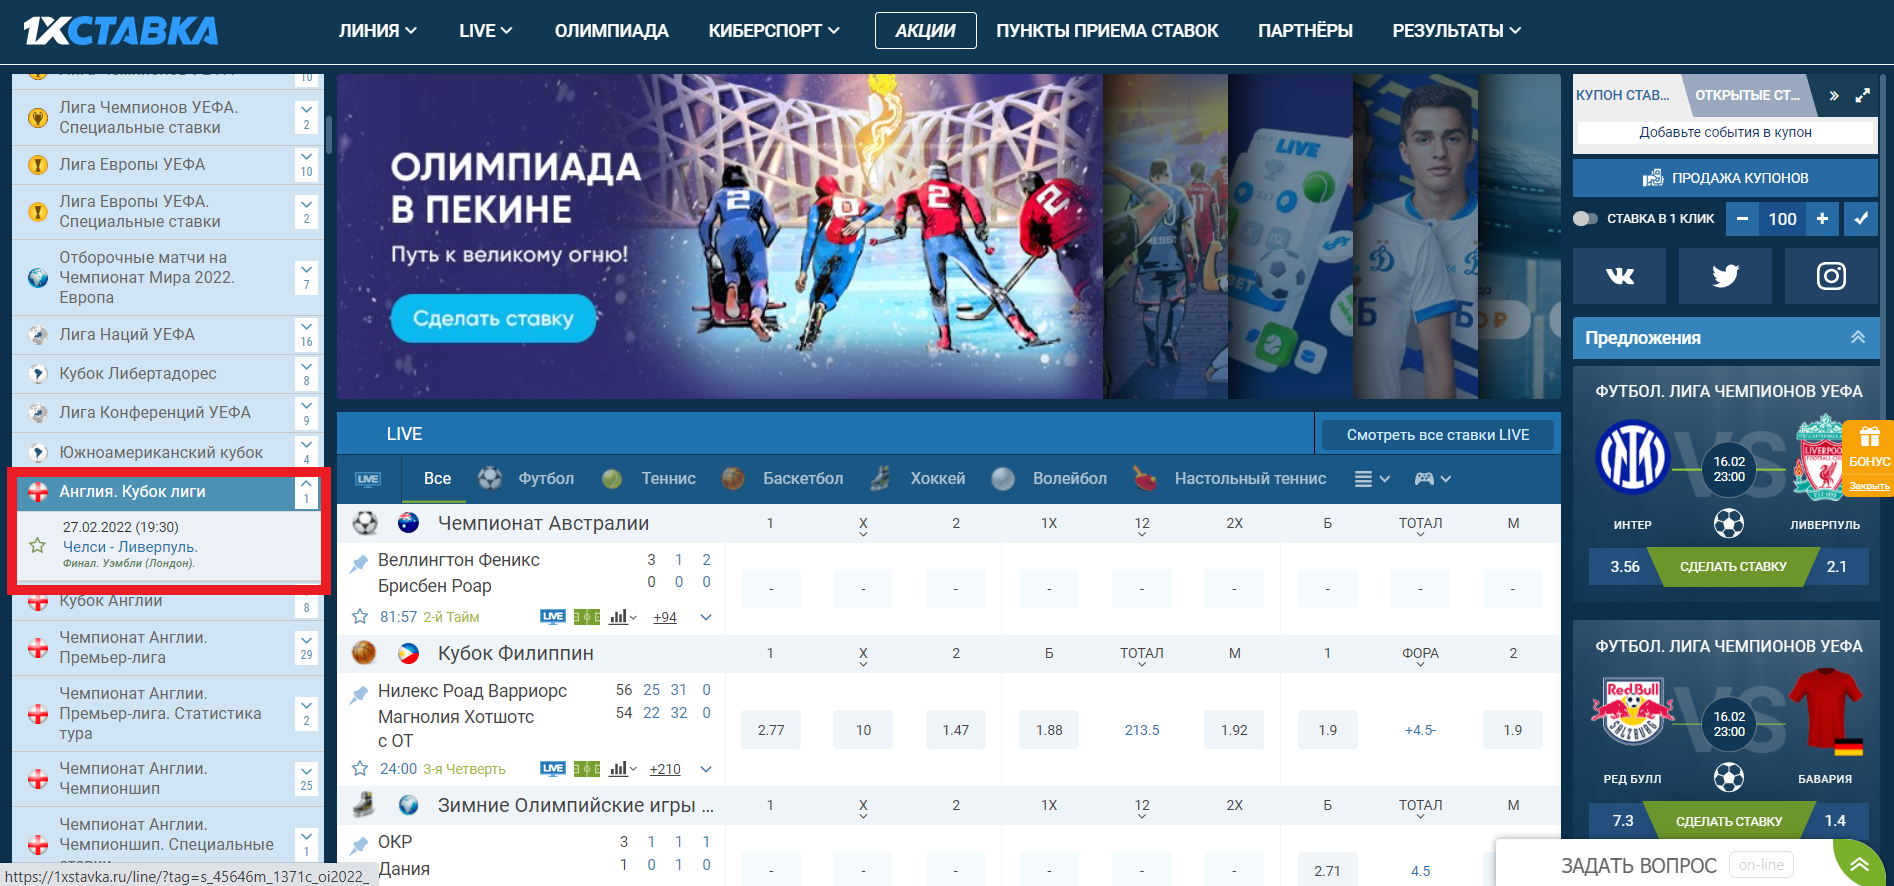Open the ПАРТНЁРЫ page
Image resolution: width=1894 pixels, height=886 pixels.
(1305, 31)
